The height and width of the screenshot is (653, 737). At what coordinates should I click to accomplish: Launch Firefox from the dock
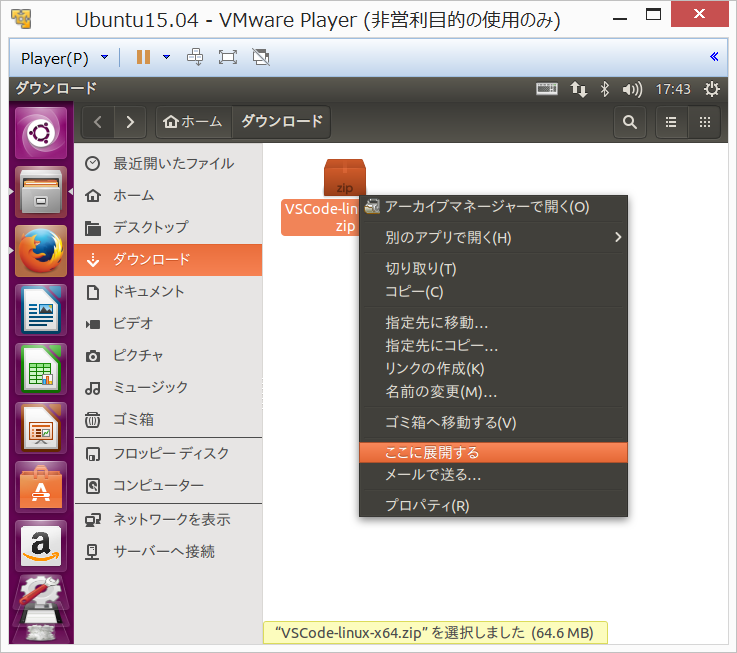[41, 251]
